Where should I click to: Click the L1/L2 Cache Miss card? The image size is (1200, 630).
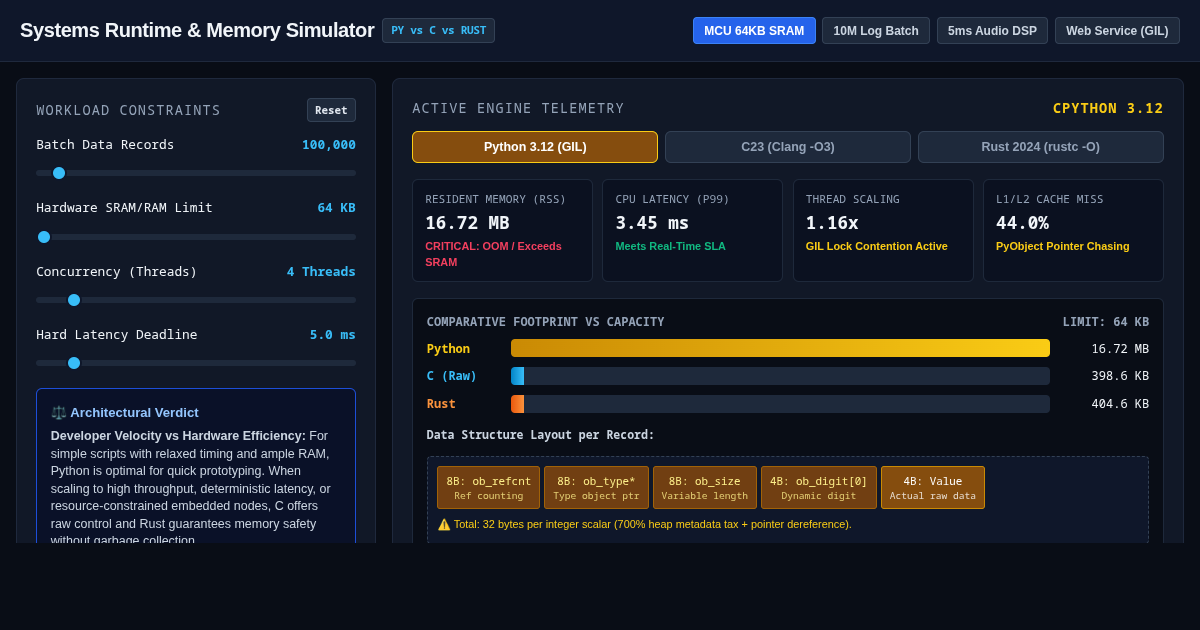(1073, 230)
